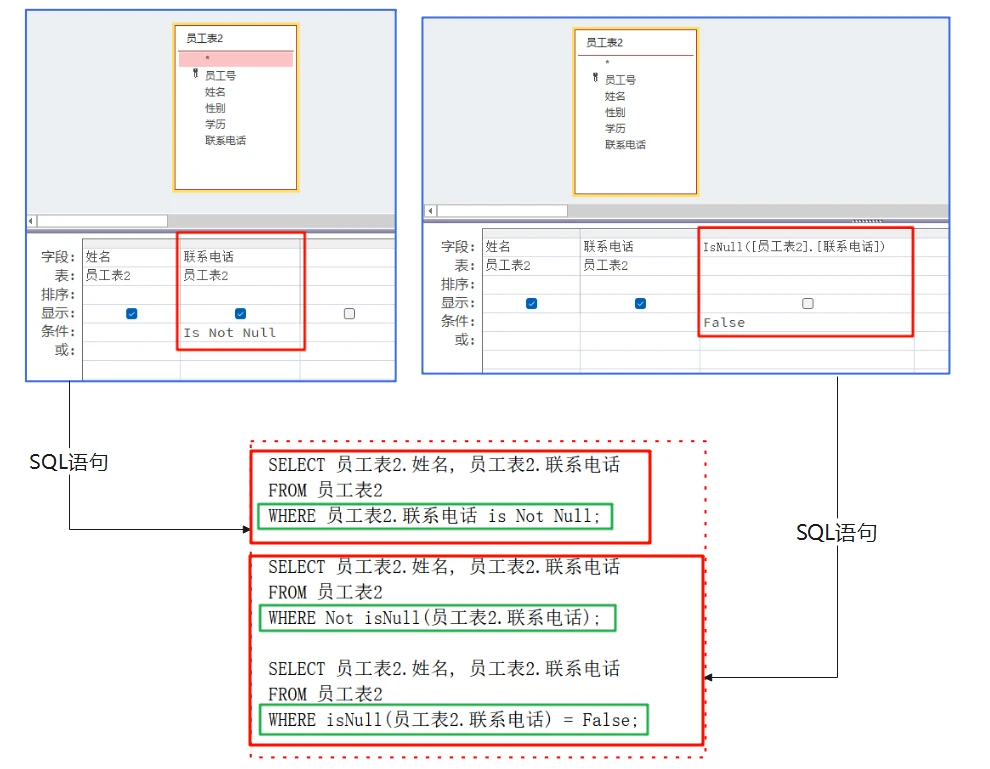Click the 员工表2 field list title in the Is Not Null query
990x769 pixels.
pos(205,39)
